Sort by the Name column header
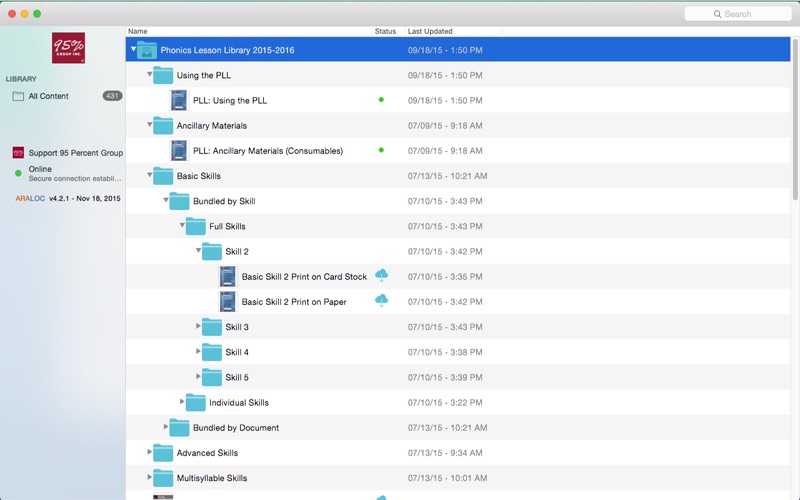 point(138,31)
